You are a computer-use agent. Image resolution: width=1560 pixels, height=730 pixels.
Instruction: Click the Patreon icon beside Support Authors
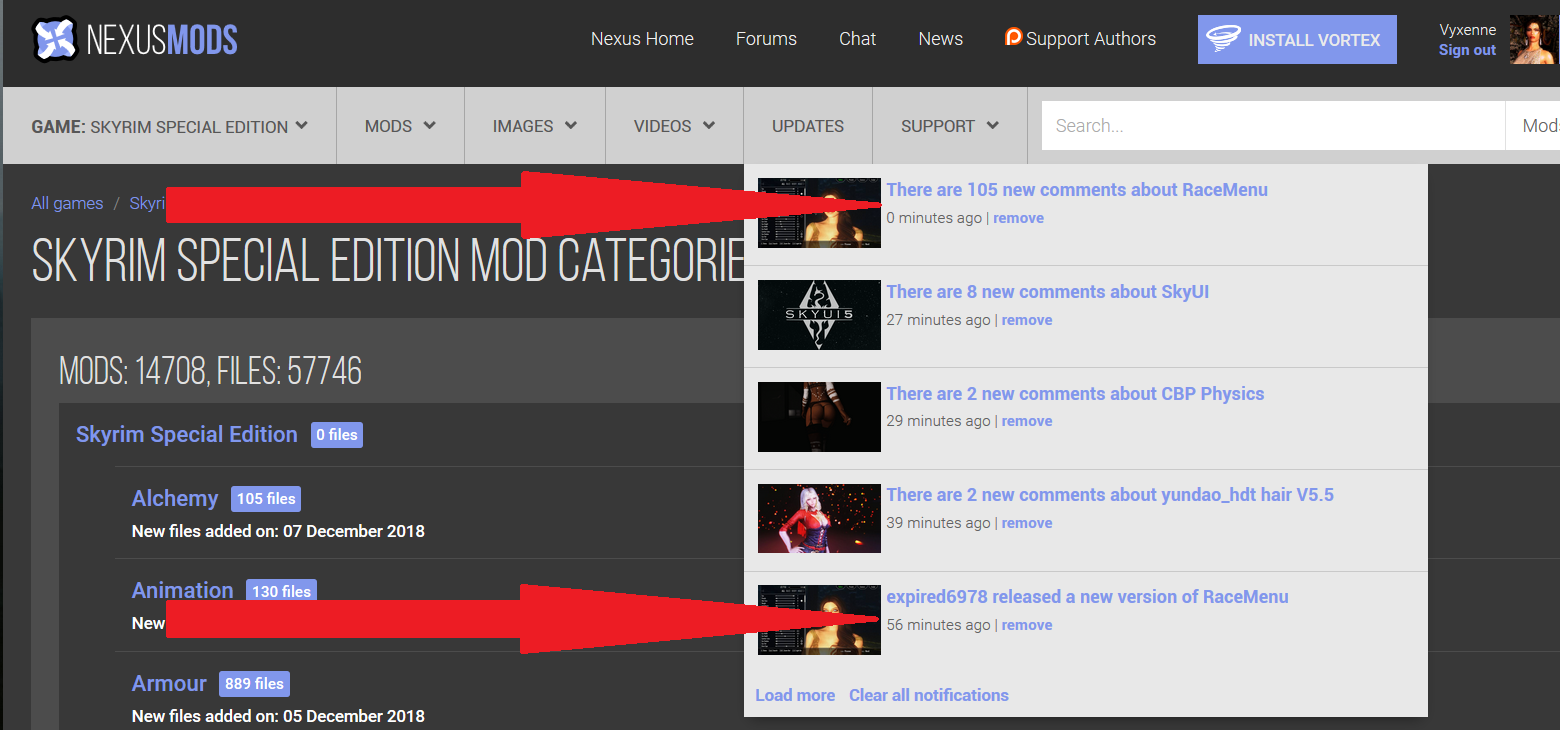coord(1013,38)
